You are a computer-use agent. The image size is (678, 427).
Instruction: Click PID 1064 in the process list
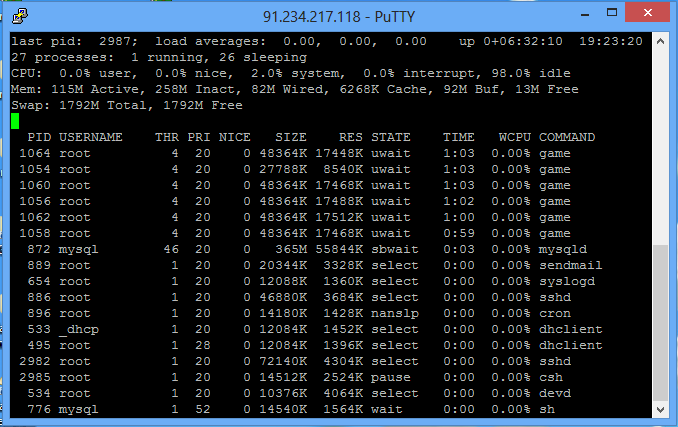[x=35, y=153]
